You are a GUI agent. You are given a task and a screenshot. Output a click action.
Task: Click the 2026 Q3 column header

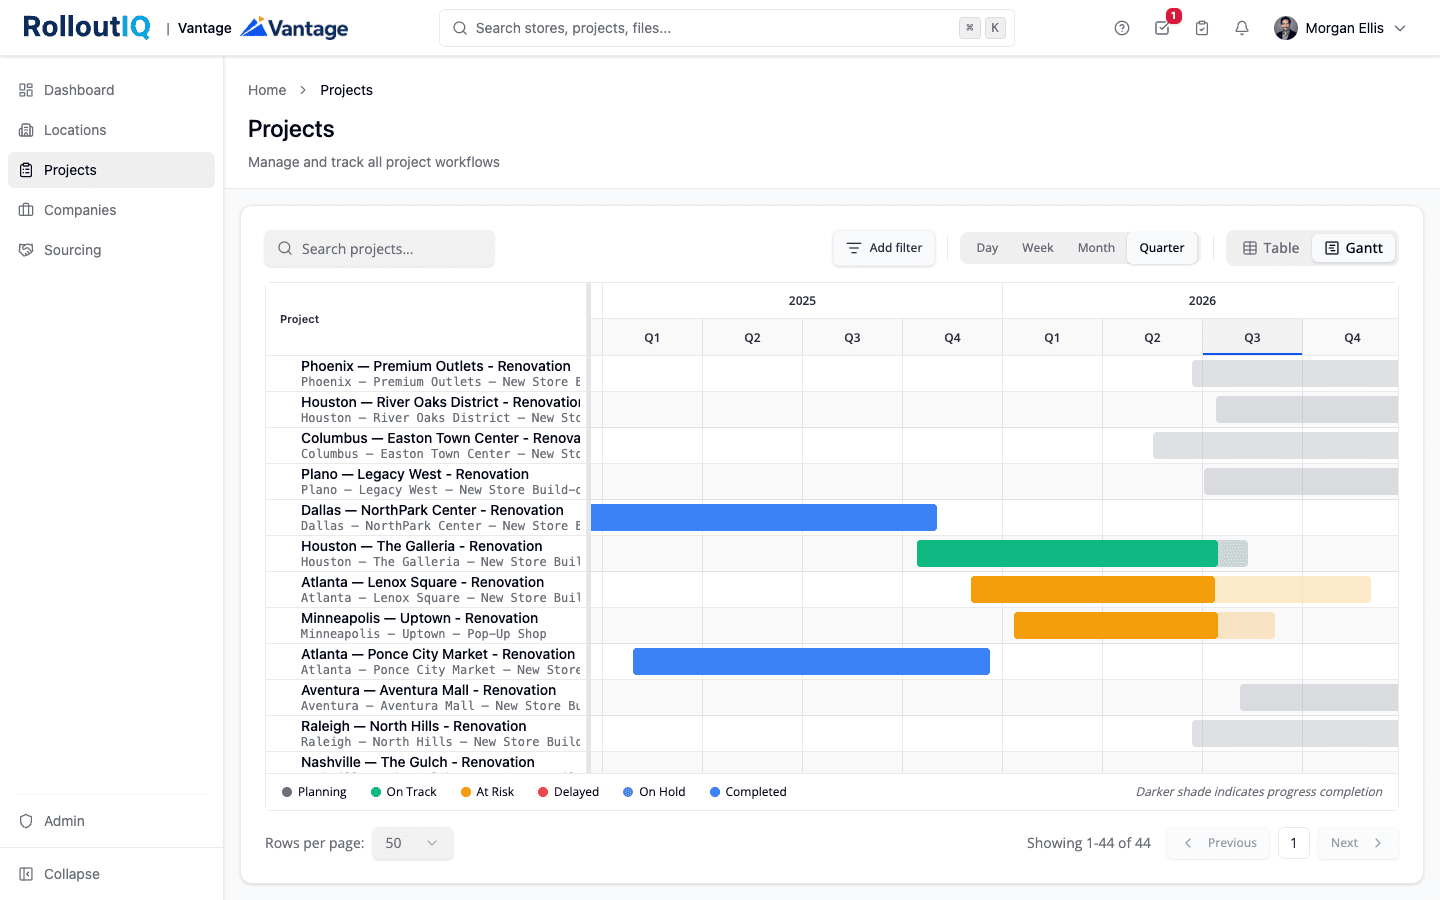[1252, 338]
